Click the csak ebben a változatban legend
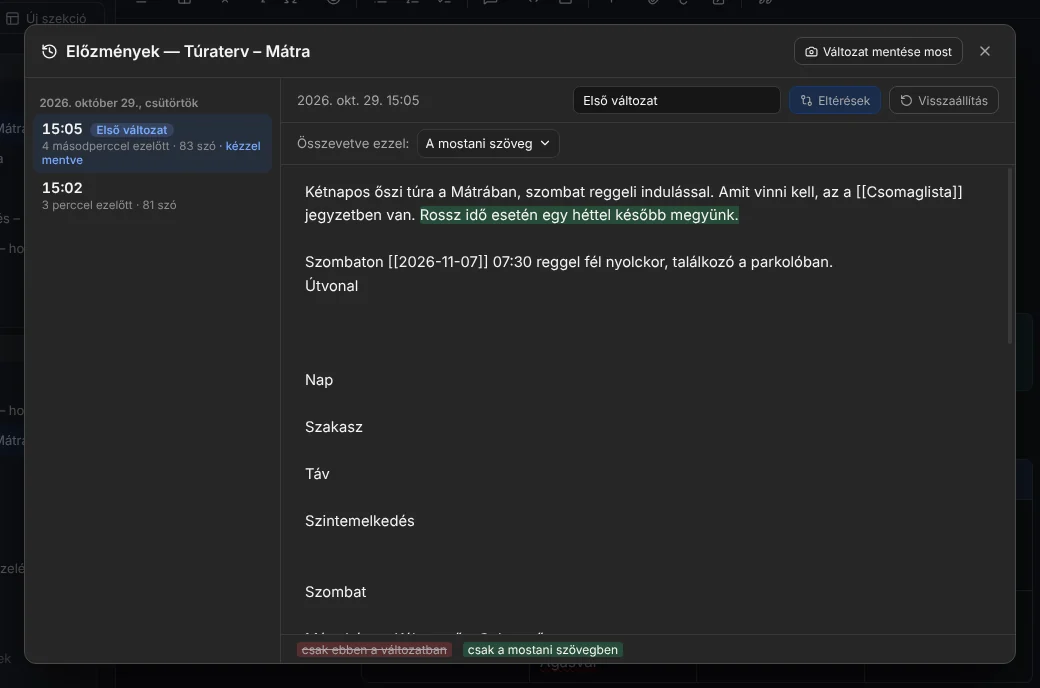 click(x=374, y=650)
